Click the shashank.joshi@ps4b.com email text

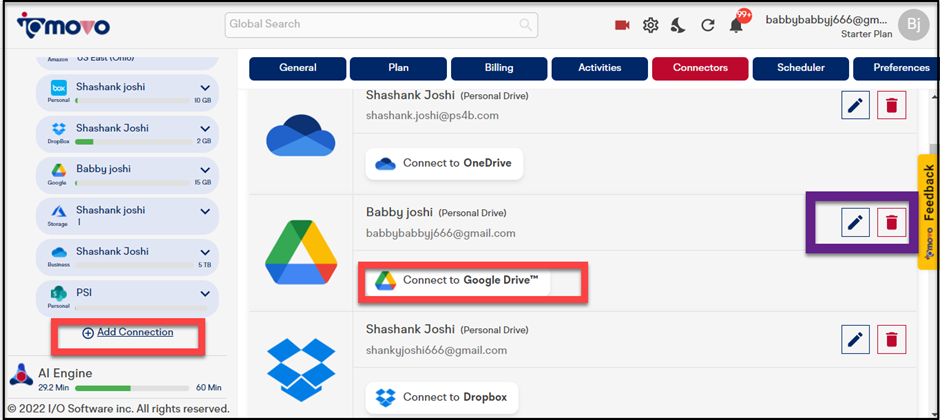432,116
